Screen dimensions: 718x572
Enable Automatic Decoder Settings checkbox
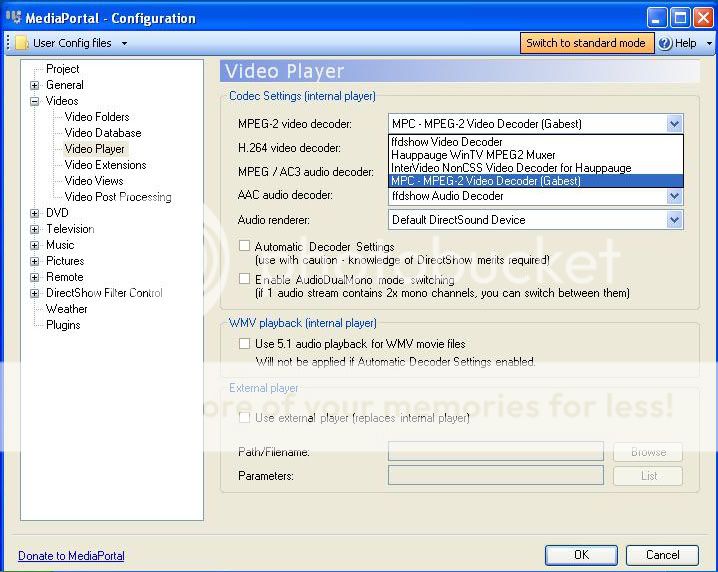[x=245, y=246]
